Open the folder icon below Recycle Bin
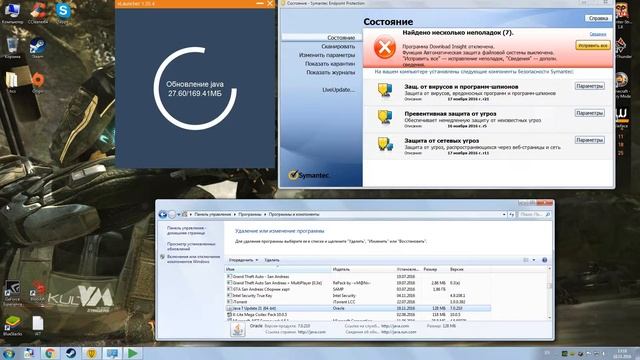This screenshot has height=360, width=640. tap(12, 82)
